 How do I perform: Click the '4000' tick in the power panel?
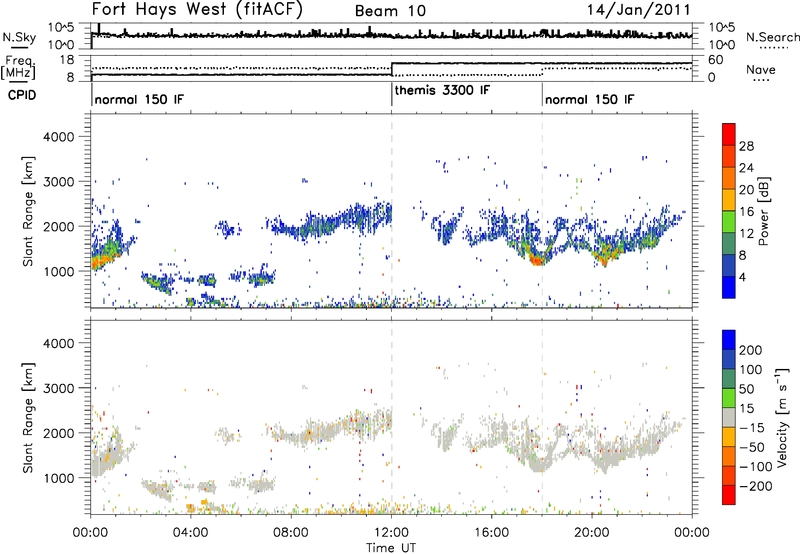point(59,137)
